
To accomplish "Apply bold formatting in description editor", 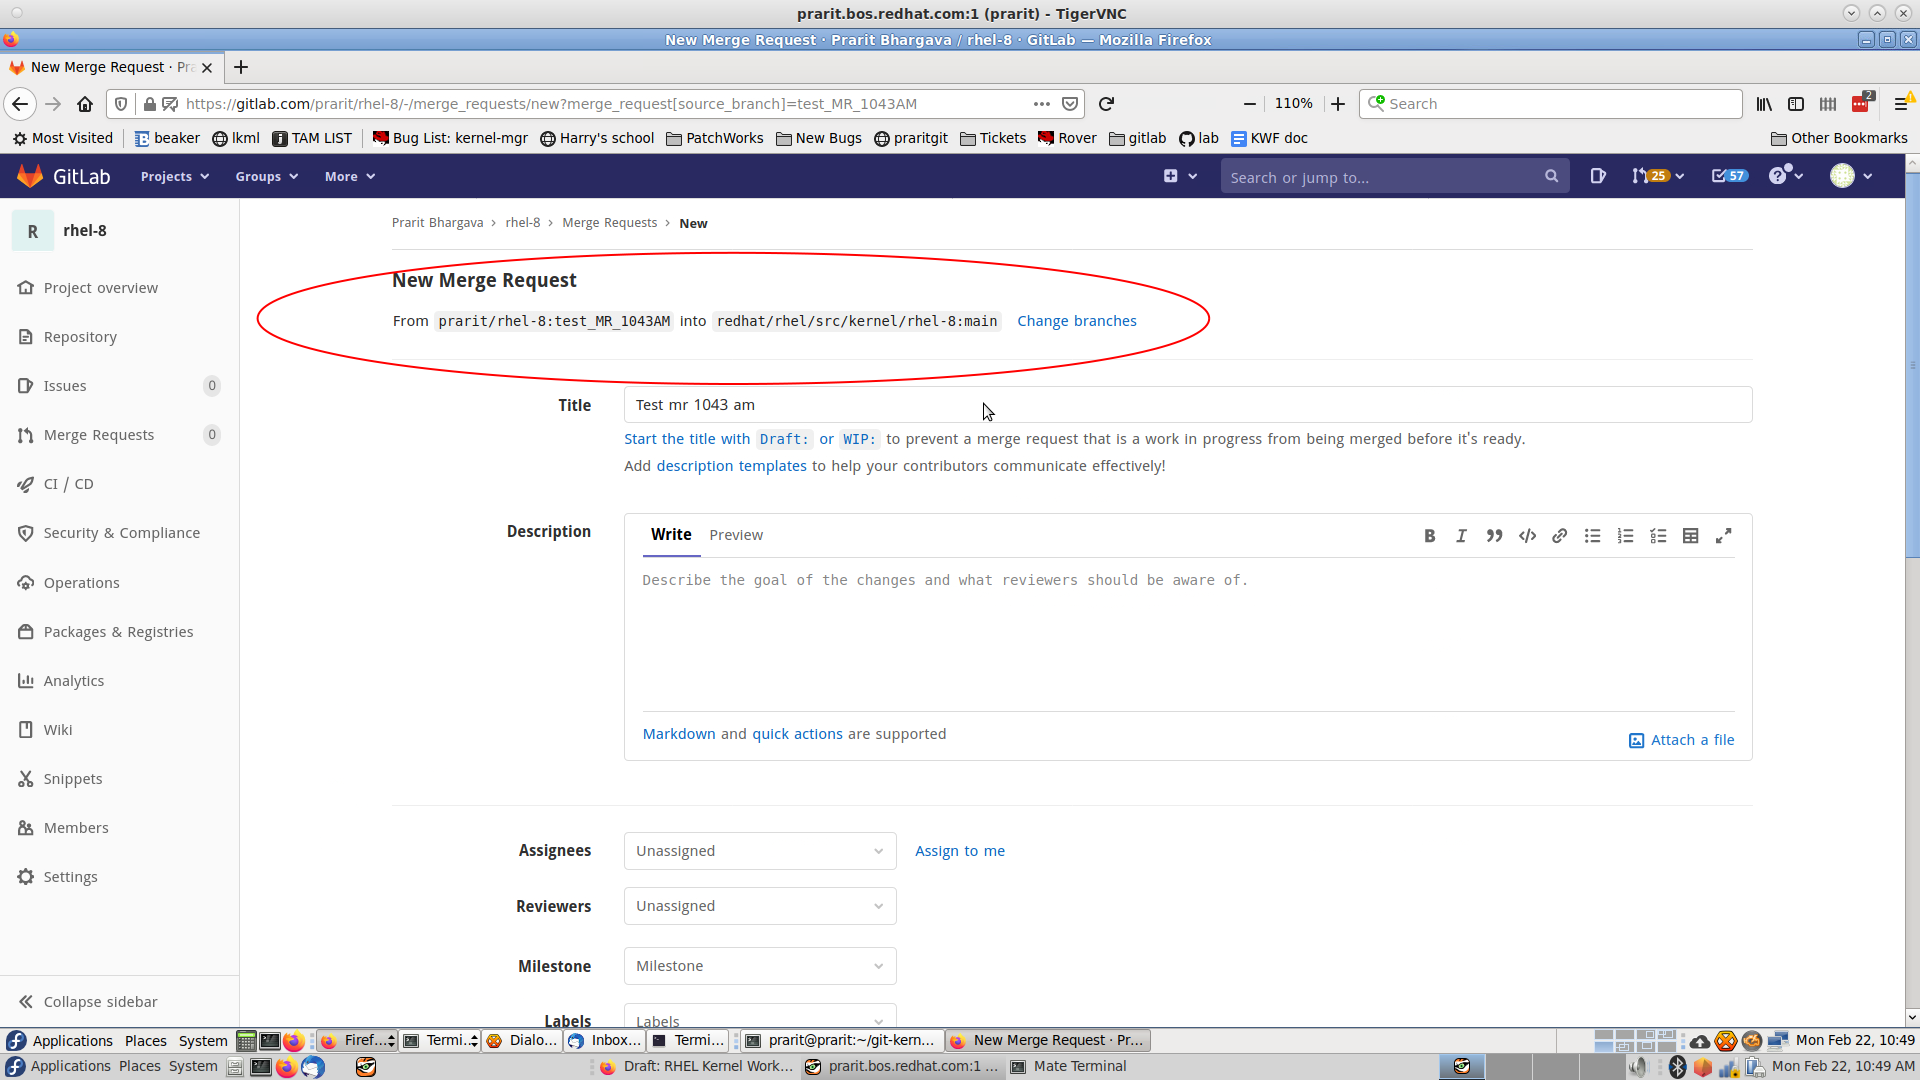I will (x=1429, y=536).
